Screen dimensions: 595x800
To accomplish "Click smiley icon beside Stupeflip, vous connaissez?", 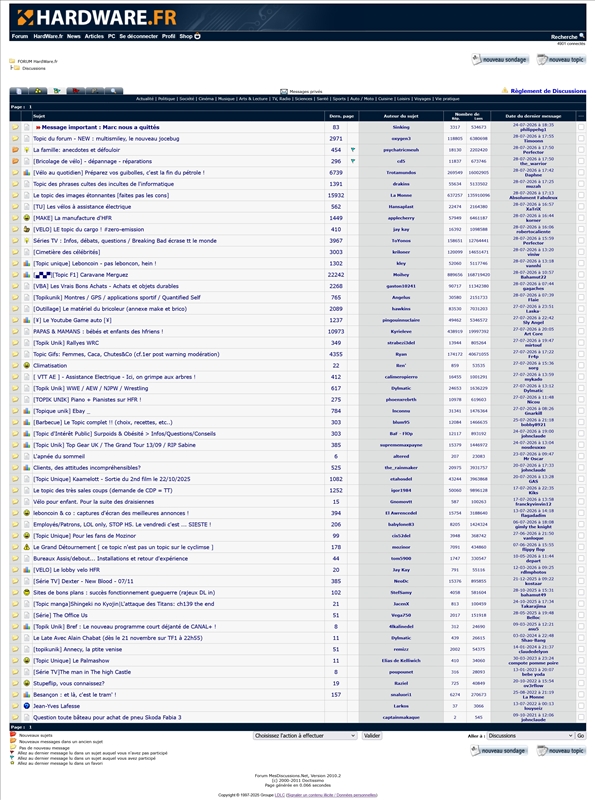I will pyautogui.click(x=27, y=683).
